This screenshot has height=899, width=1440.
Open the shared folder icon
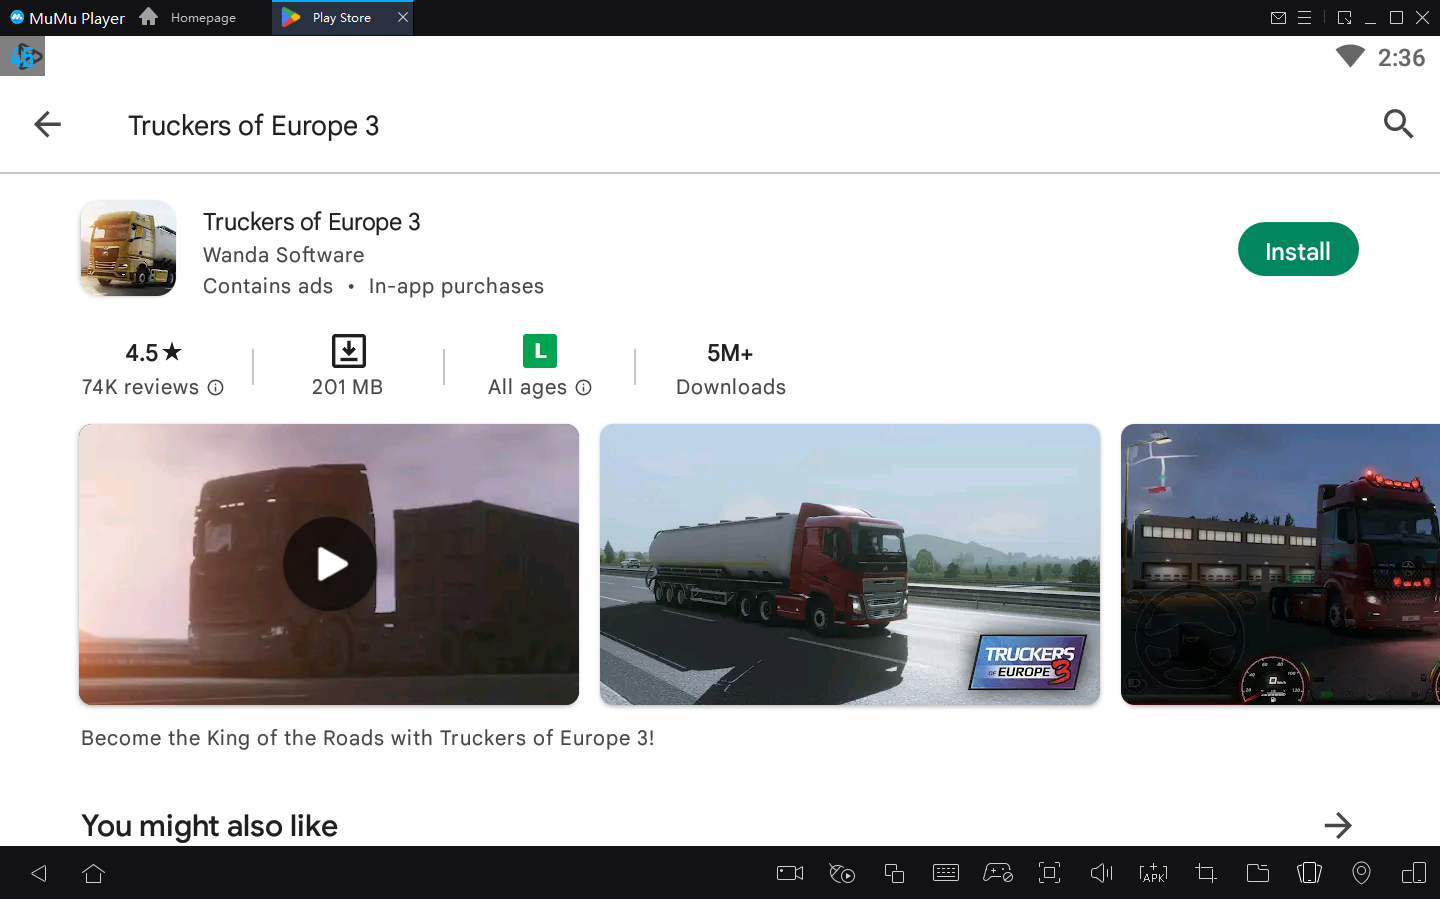1258,873
